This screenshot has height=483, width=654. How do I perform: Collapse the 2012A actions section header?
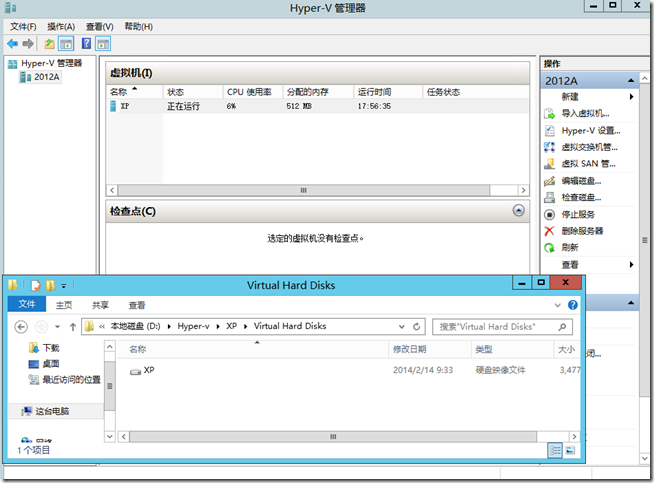coord(631,80)
